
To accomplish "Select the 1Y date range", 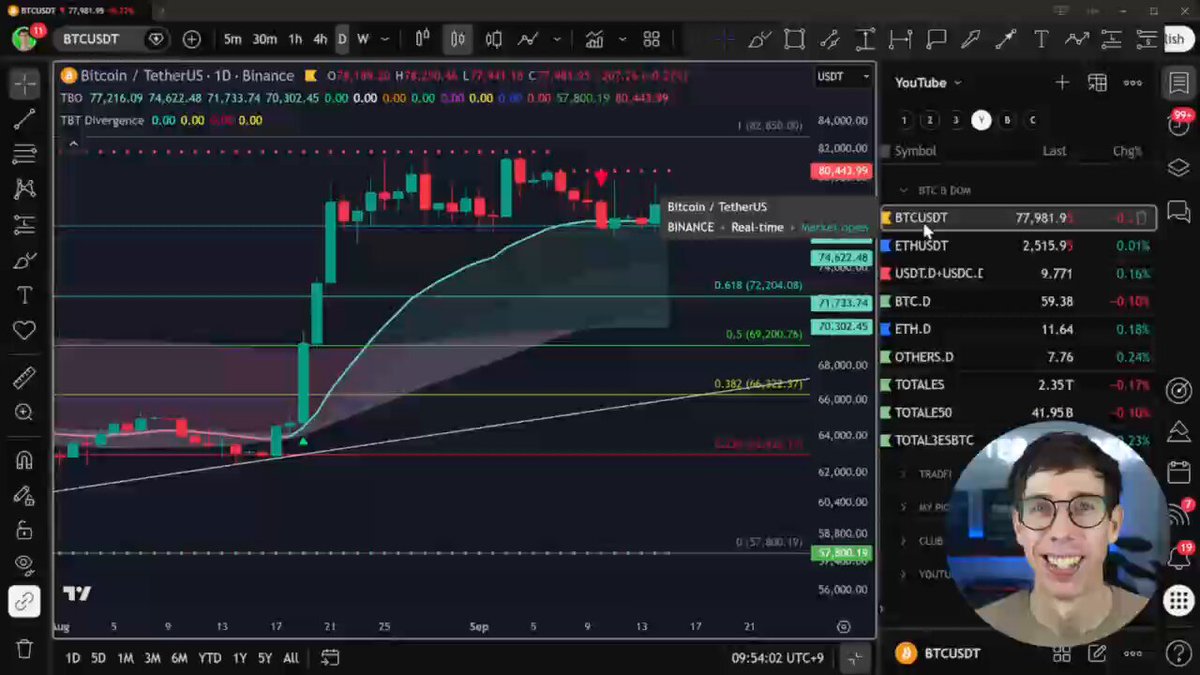I will [240, 658].
